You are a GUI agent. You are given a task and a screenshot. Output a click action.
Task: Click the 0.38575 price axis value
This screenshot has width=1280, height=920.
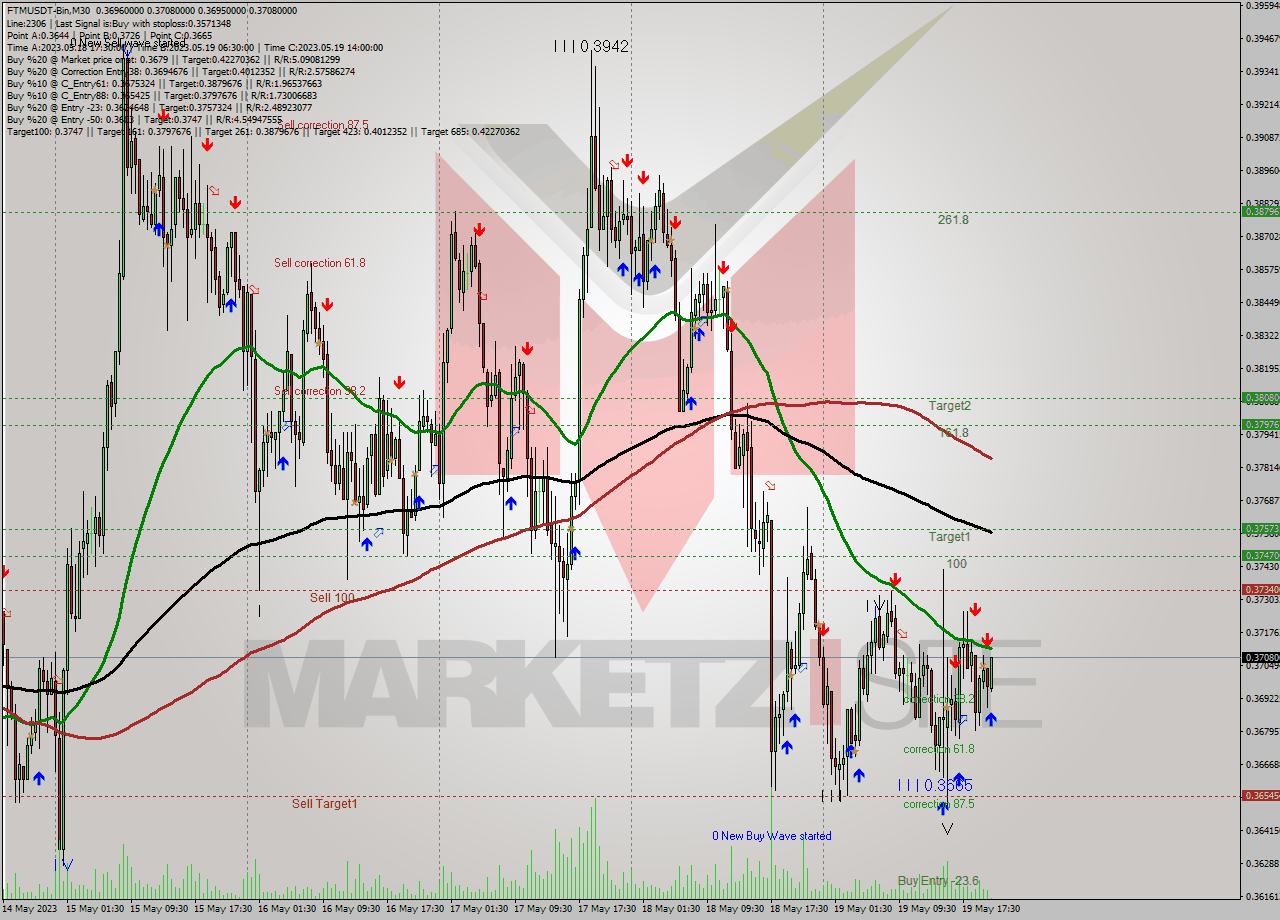click(x=1262, y=270)
